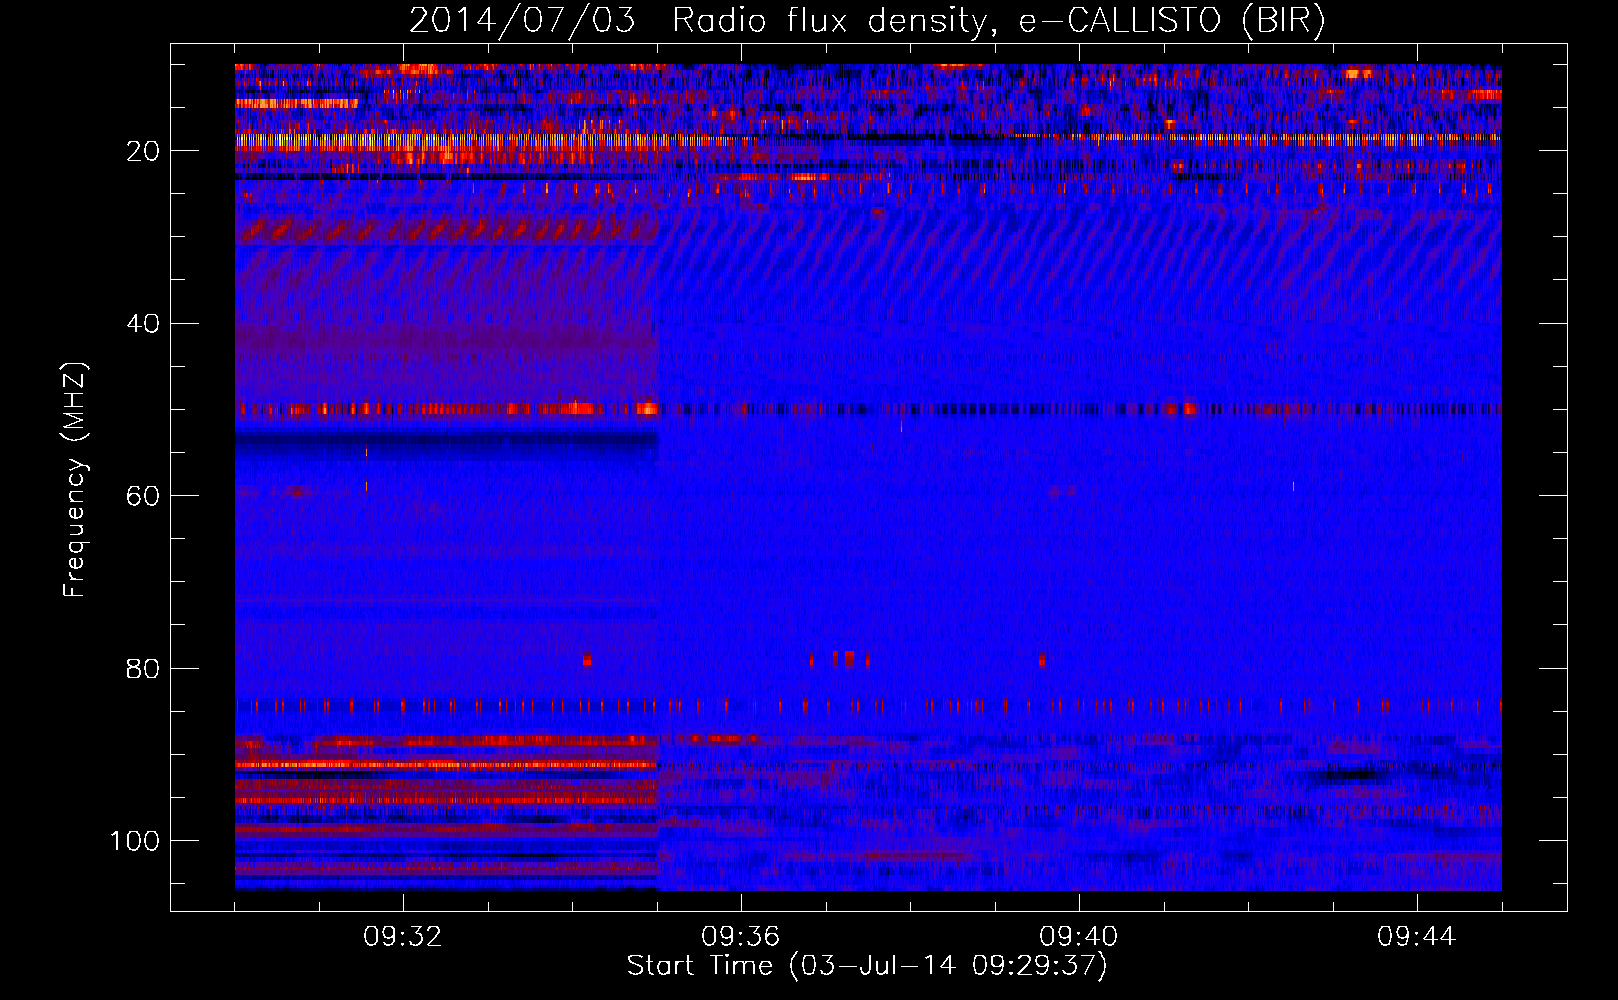Click the 09:40 time tick label
Screen dimensions: 1618x1000
[1079, 937]
